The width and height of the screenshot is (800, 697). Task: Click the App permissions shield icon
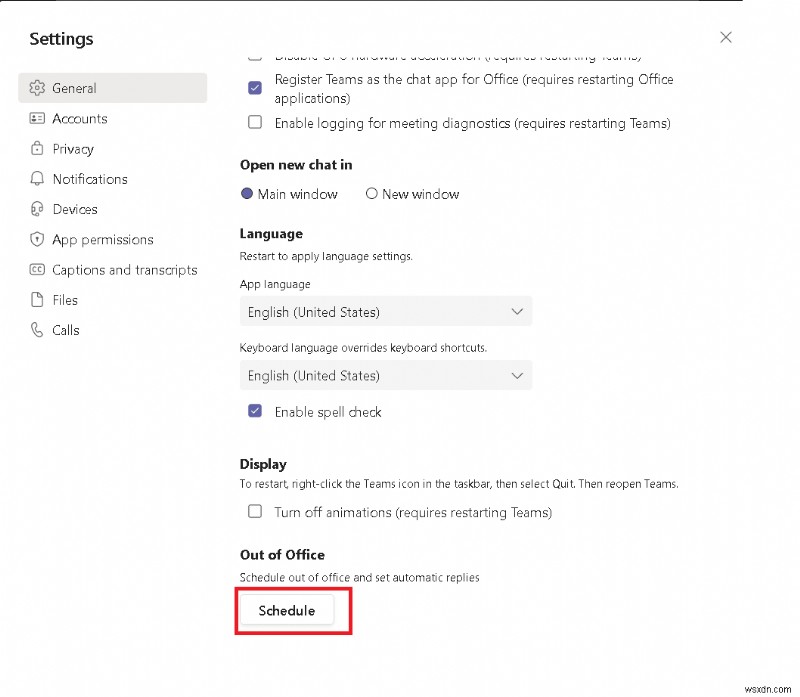coord(37,239)
